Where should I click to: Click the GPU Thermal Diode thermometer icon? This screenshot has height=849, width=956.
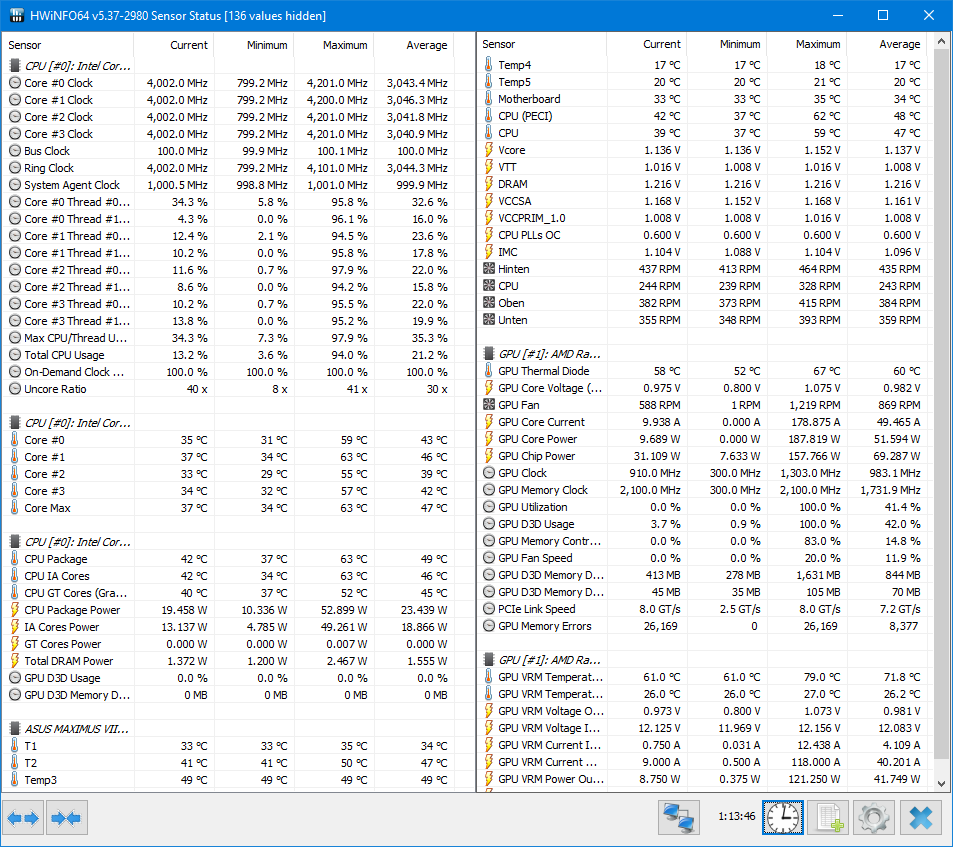(489, 371)
